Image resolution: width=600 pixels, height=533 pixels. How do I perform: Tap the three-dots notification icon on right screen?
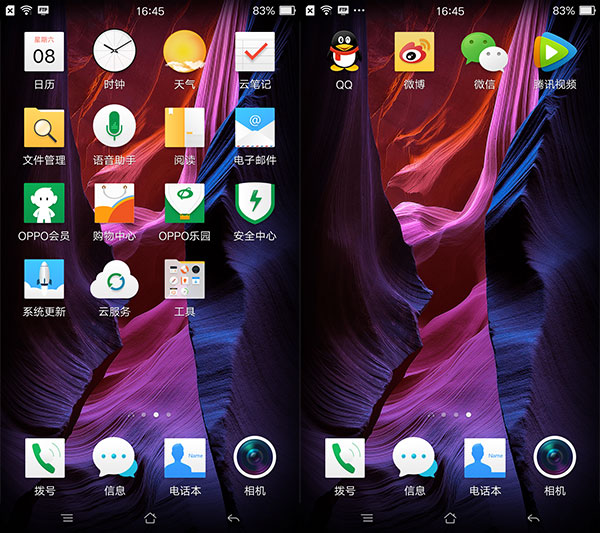(x=359, y=10)
